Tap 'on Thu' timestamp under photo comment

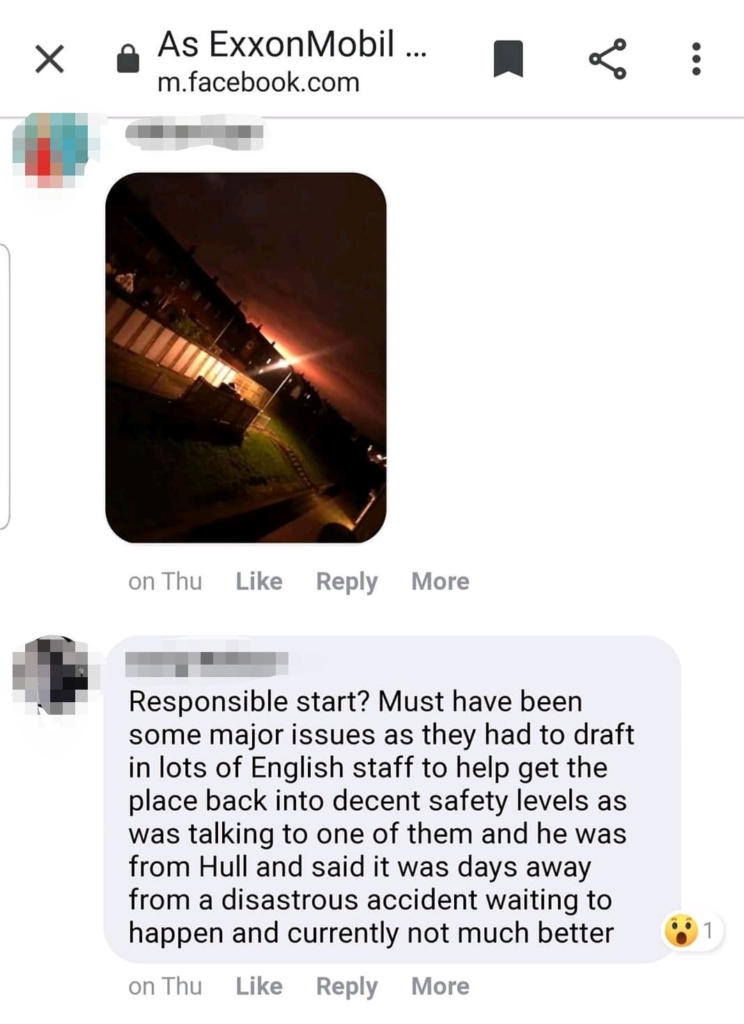pyautogui.click(x=165, y=581)
